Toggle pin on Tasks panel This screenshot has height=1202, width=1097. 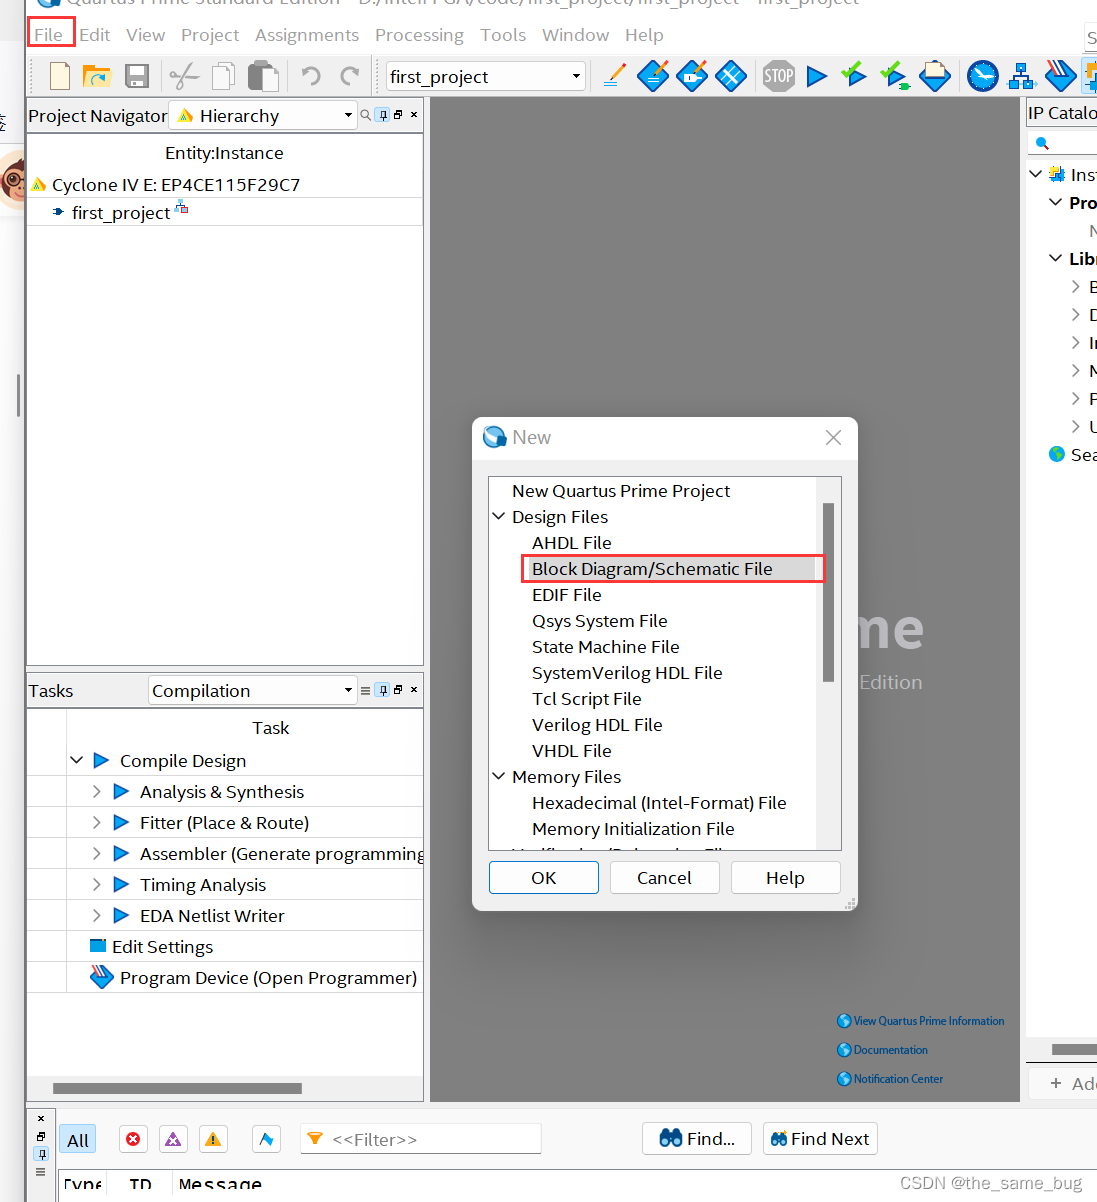pos(382,690)
